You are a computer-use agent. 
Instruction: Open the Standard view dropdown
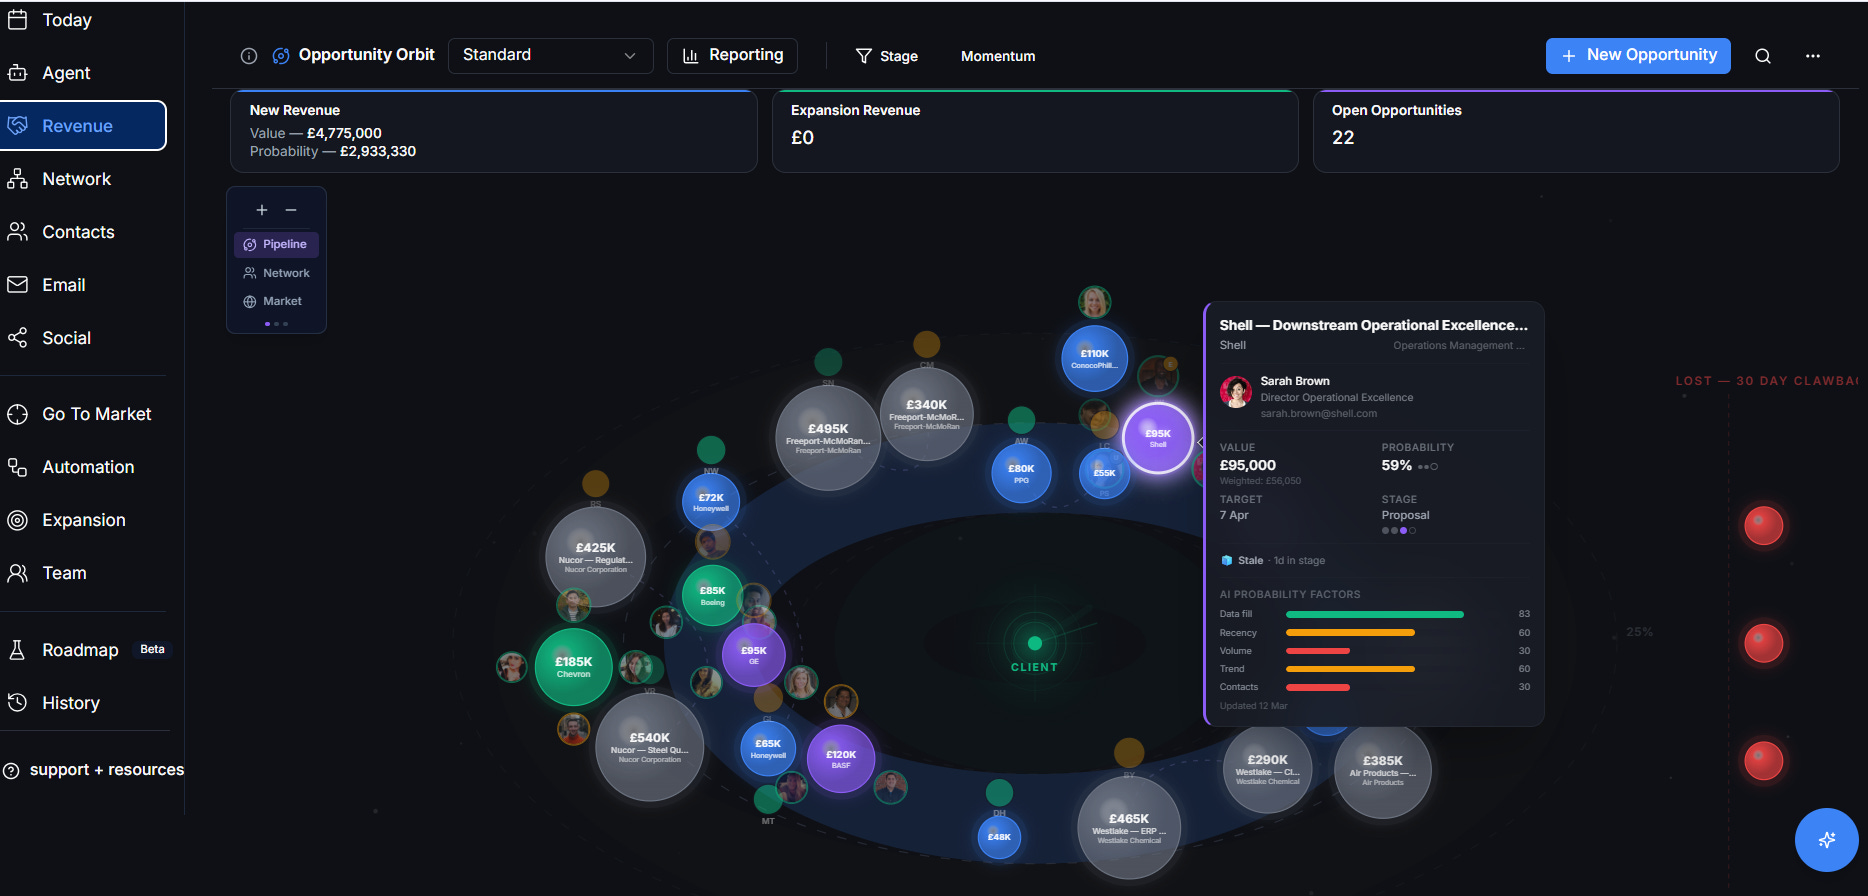tap(550, 56)
